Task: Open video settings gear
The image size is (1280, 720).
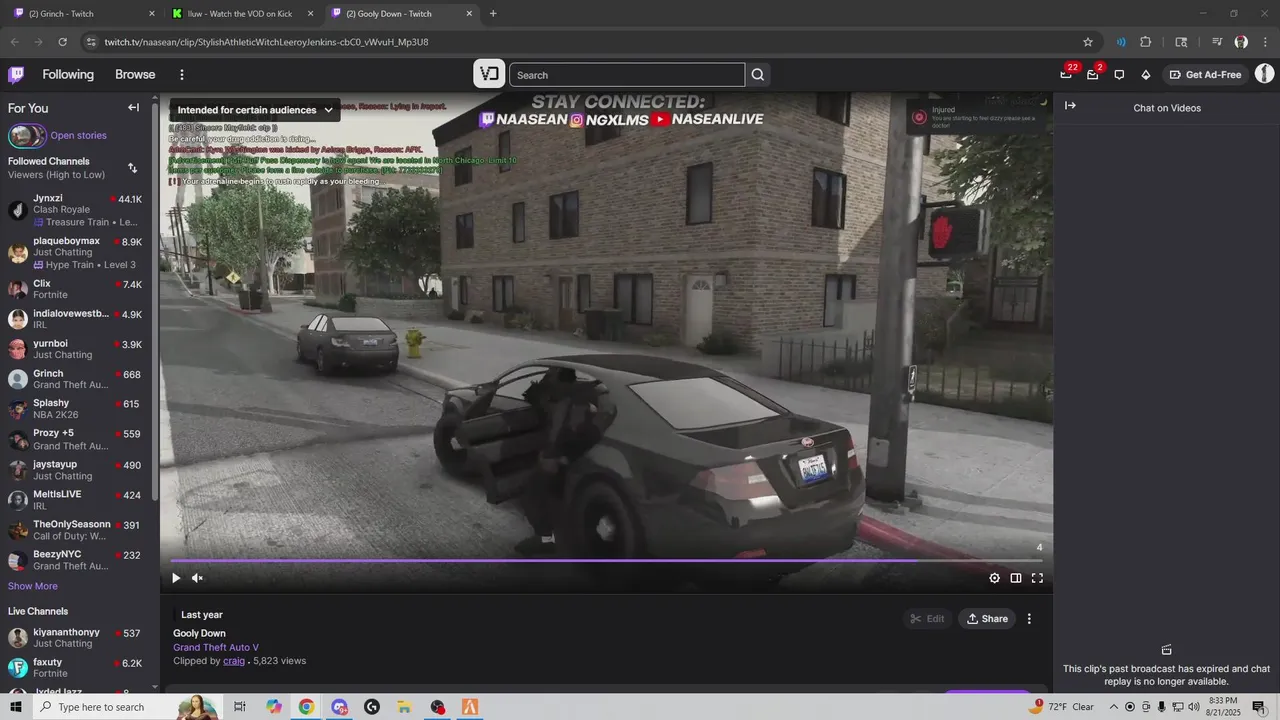Action: tap(994, 578)
